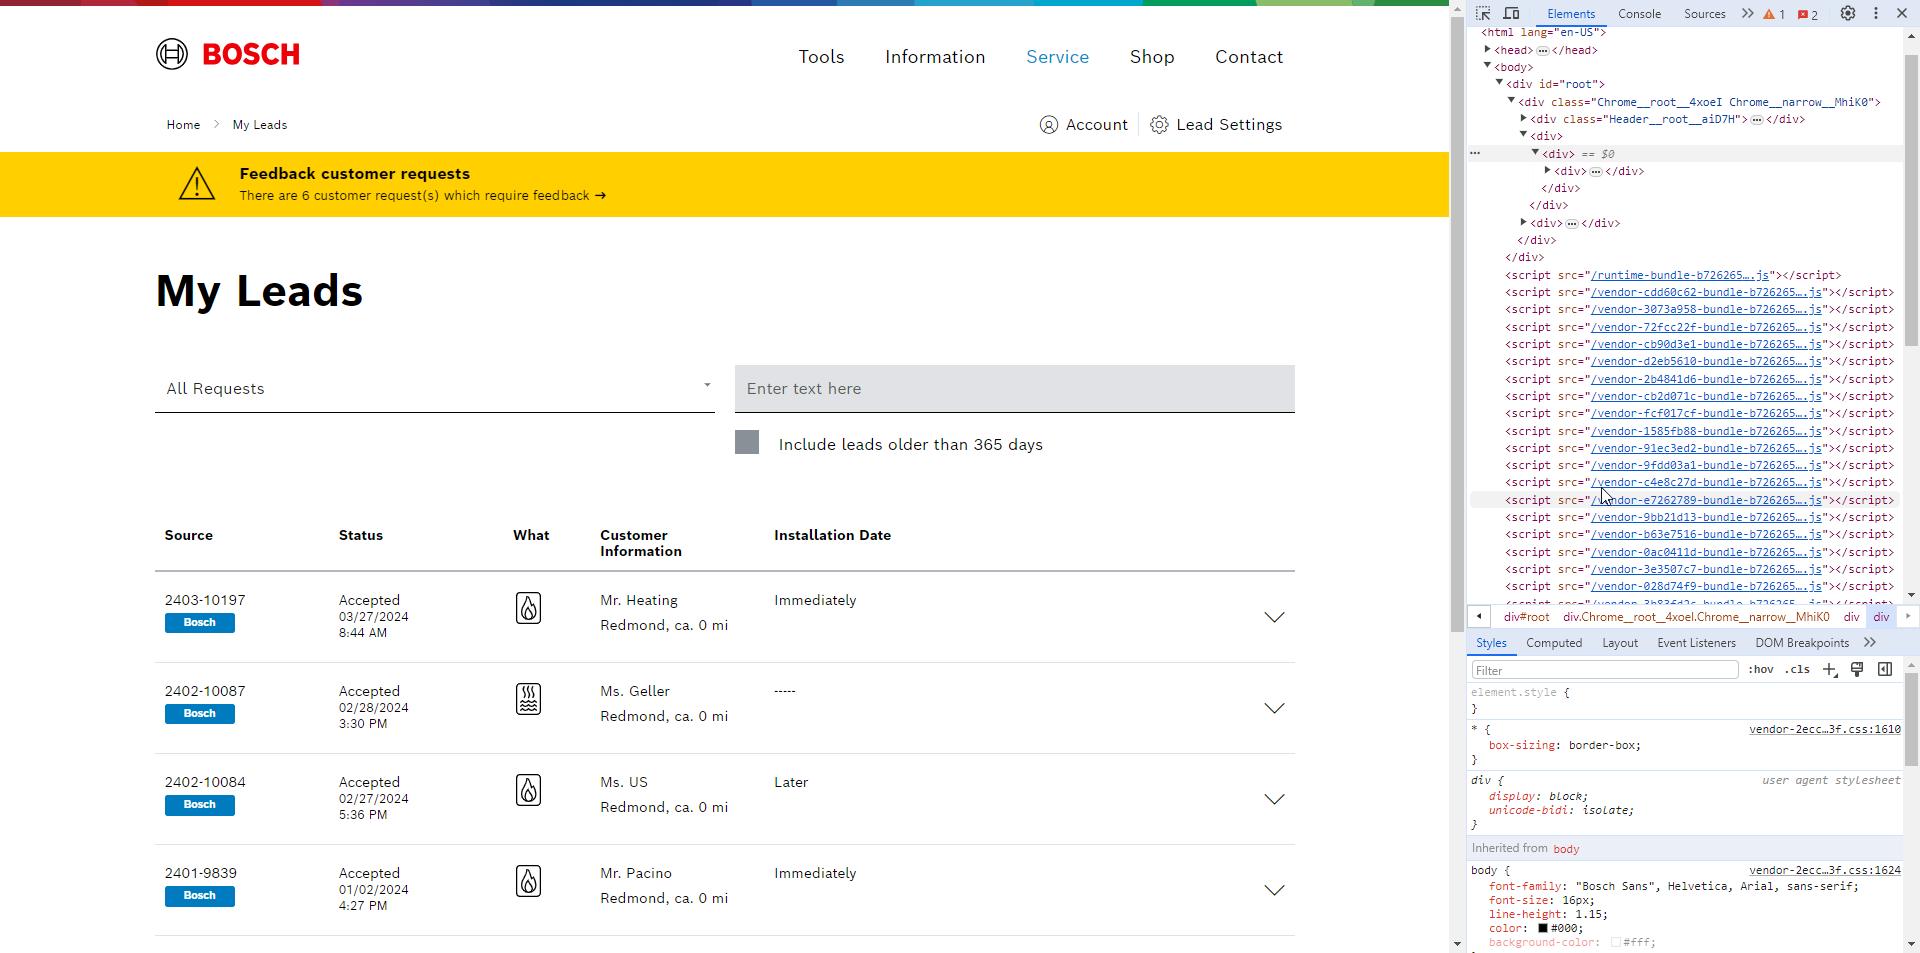Open the runtime-bundle script source link

[x=1680, y=275]
